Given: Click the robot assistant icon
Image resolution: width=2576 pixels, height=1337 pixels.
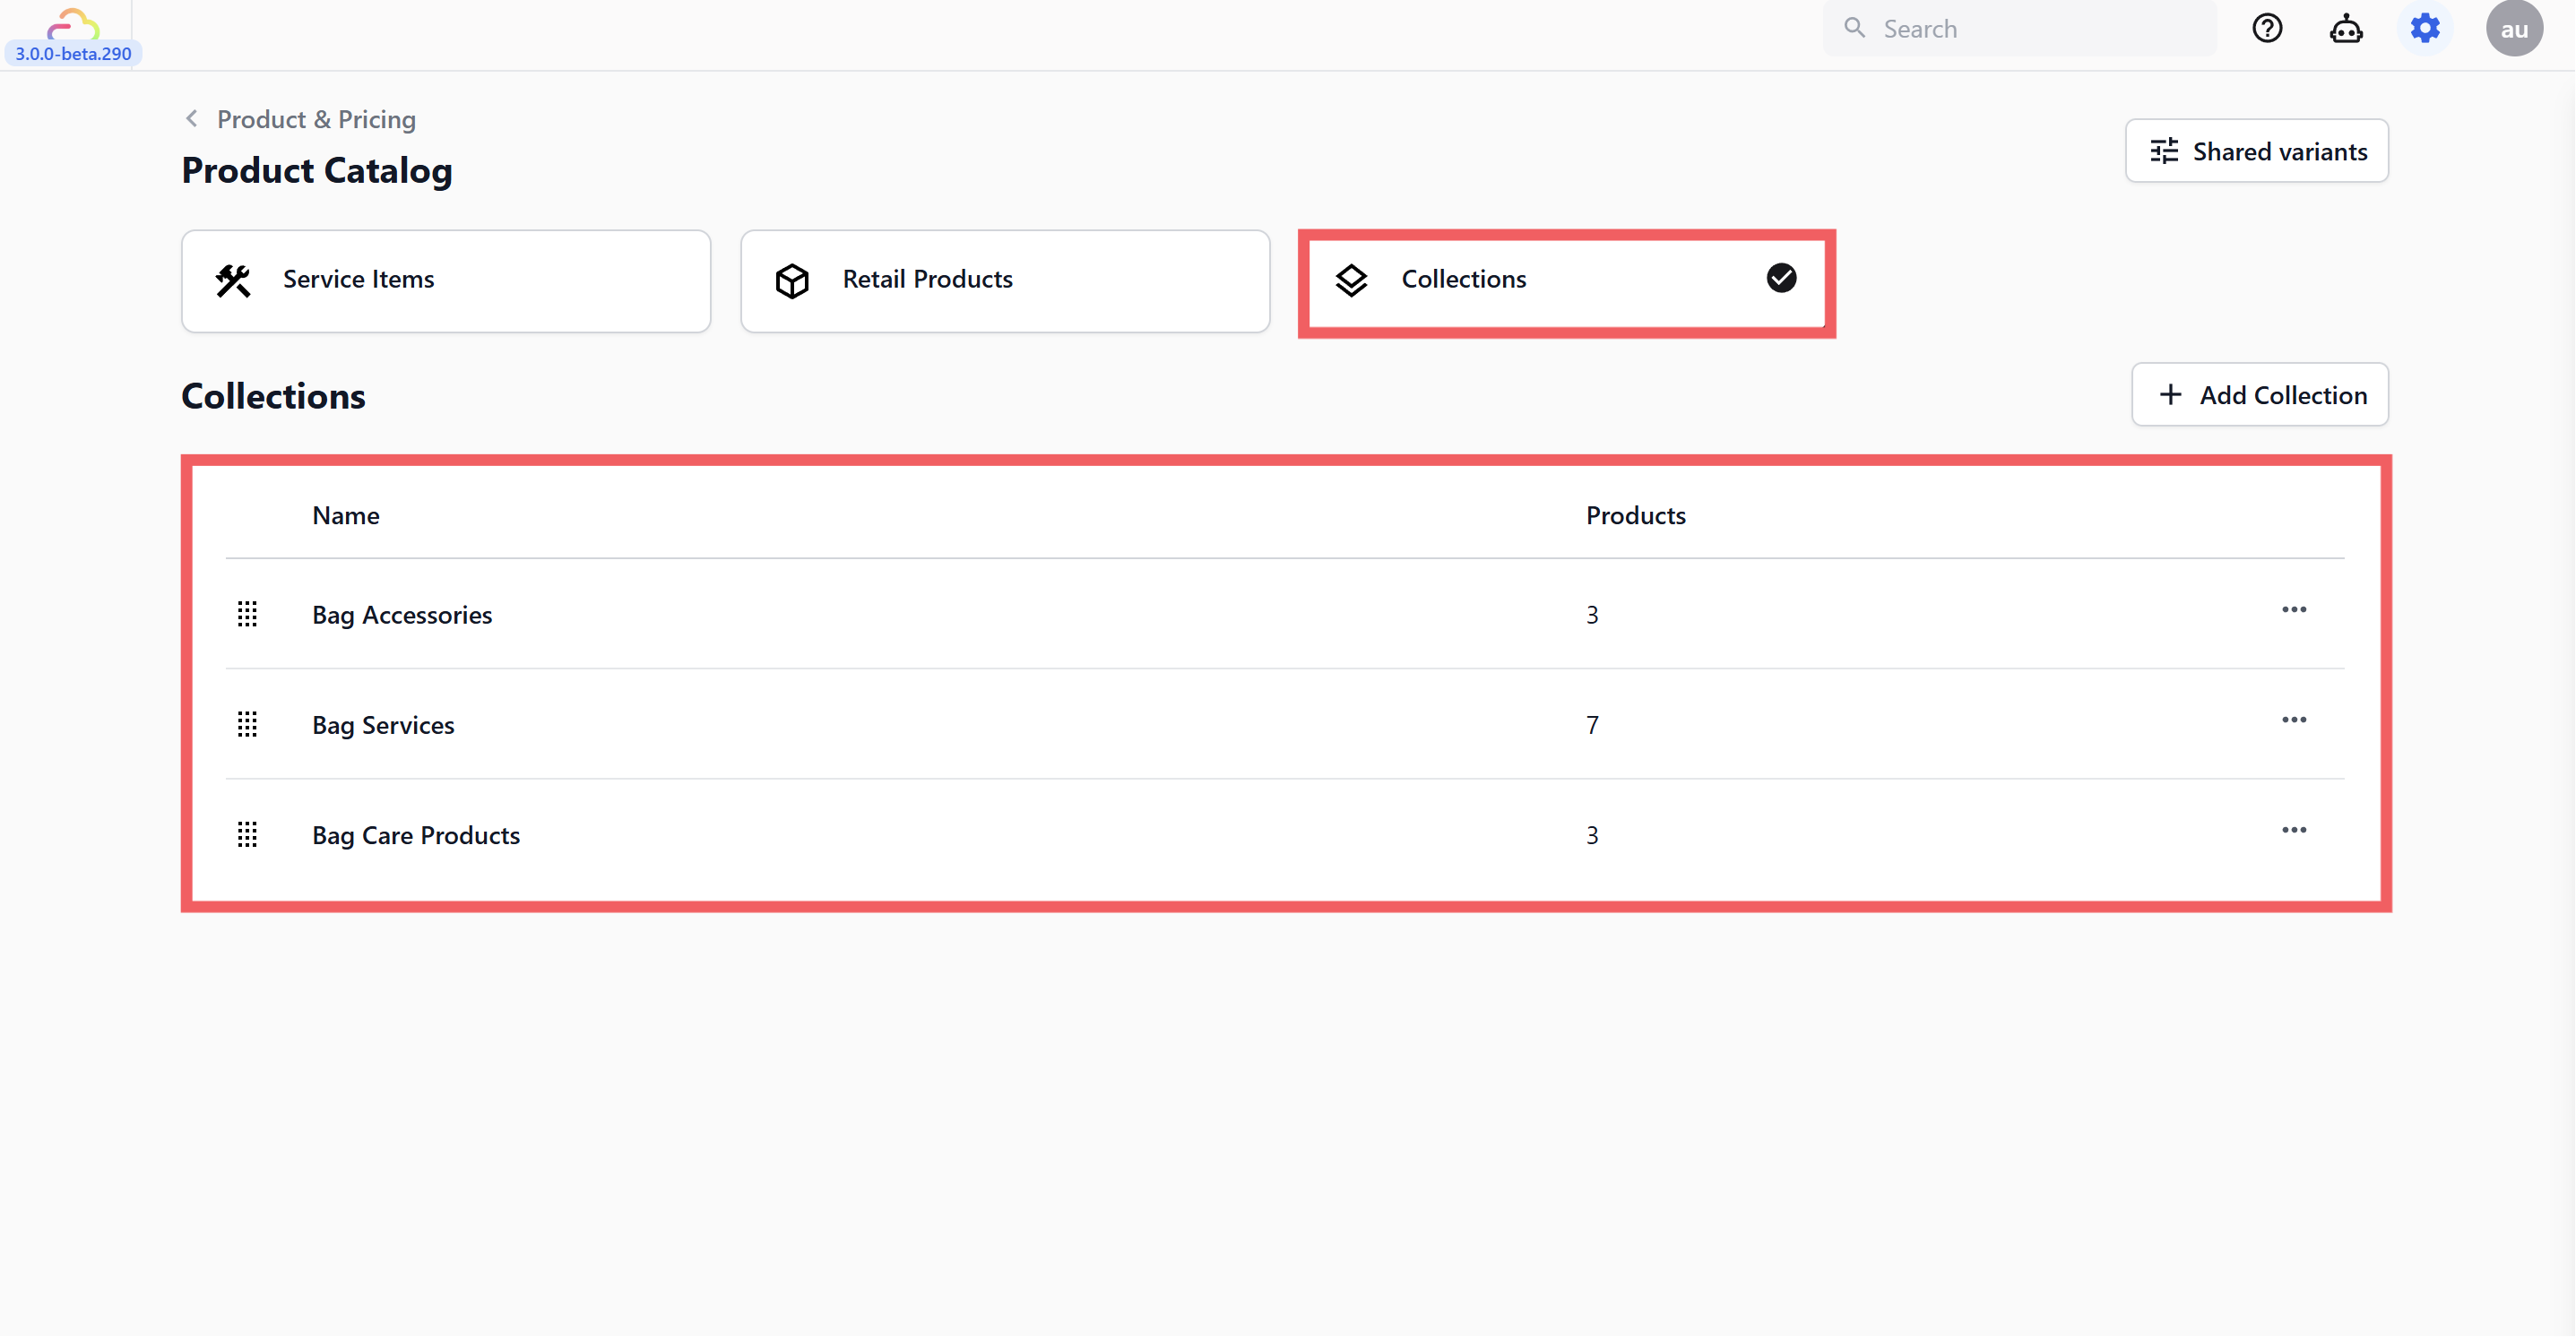Looking at the screenshot, I should pos(2346,29).
